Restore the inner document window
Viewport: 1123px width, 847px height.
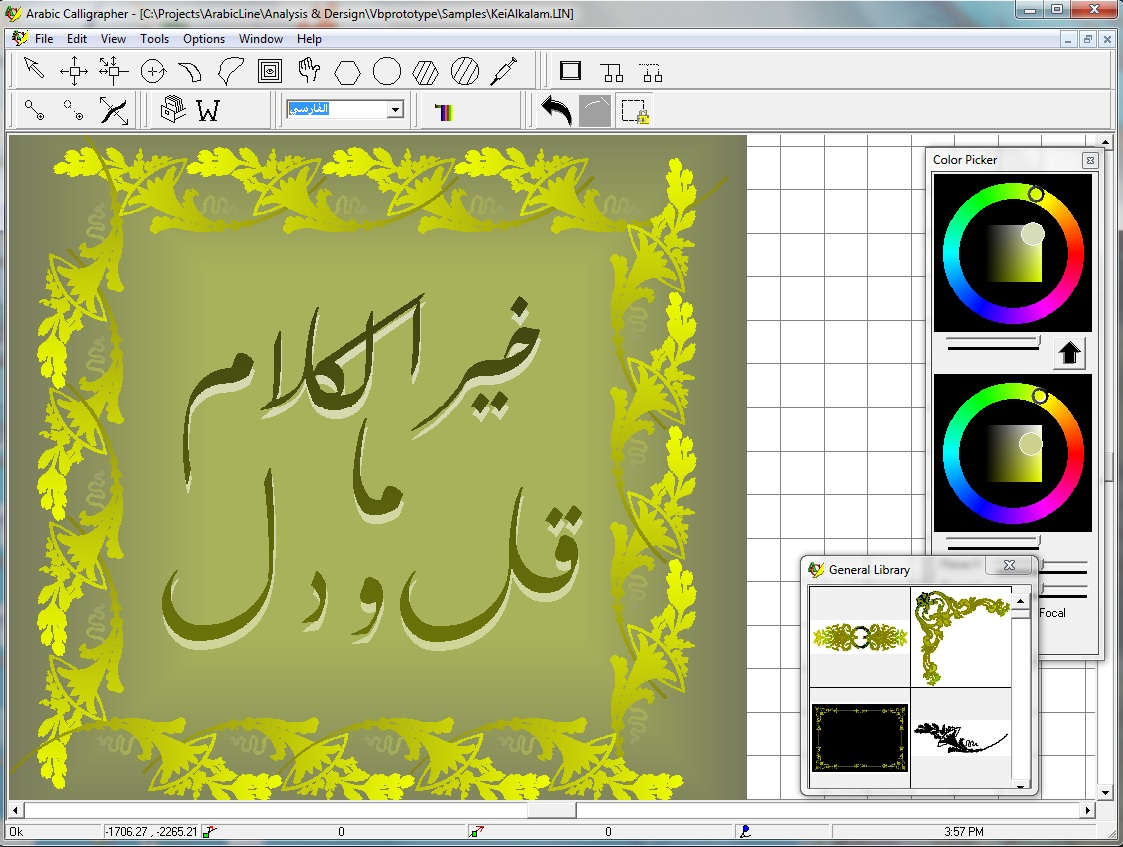coord(1087,39)
